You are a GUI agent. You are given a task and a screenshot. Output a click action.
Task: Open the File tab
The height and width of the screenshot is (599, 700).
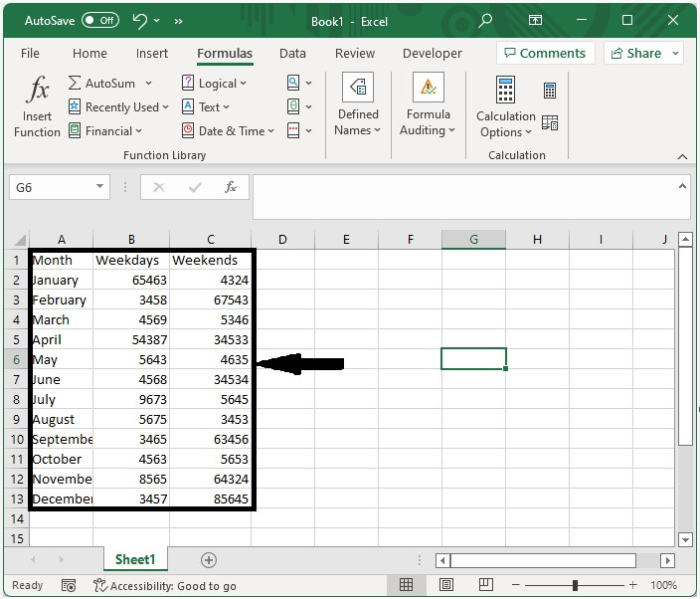pos(30,54)
